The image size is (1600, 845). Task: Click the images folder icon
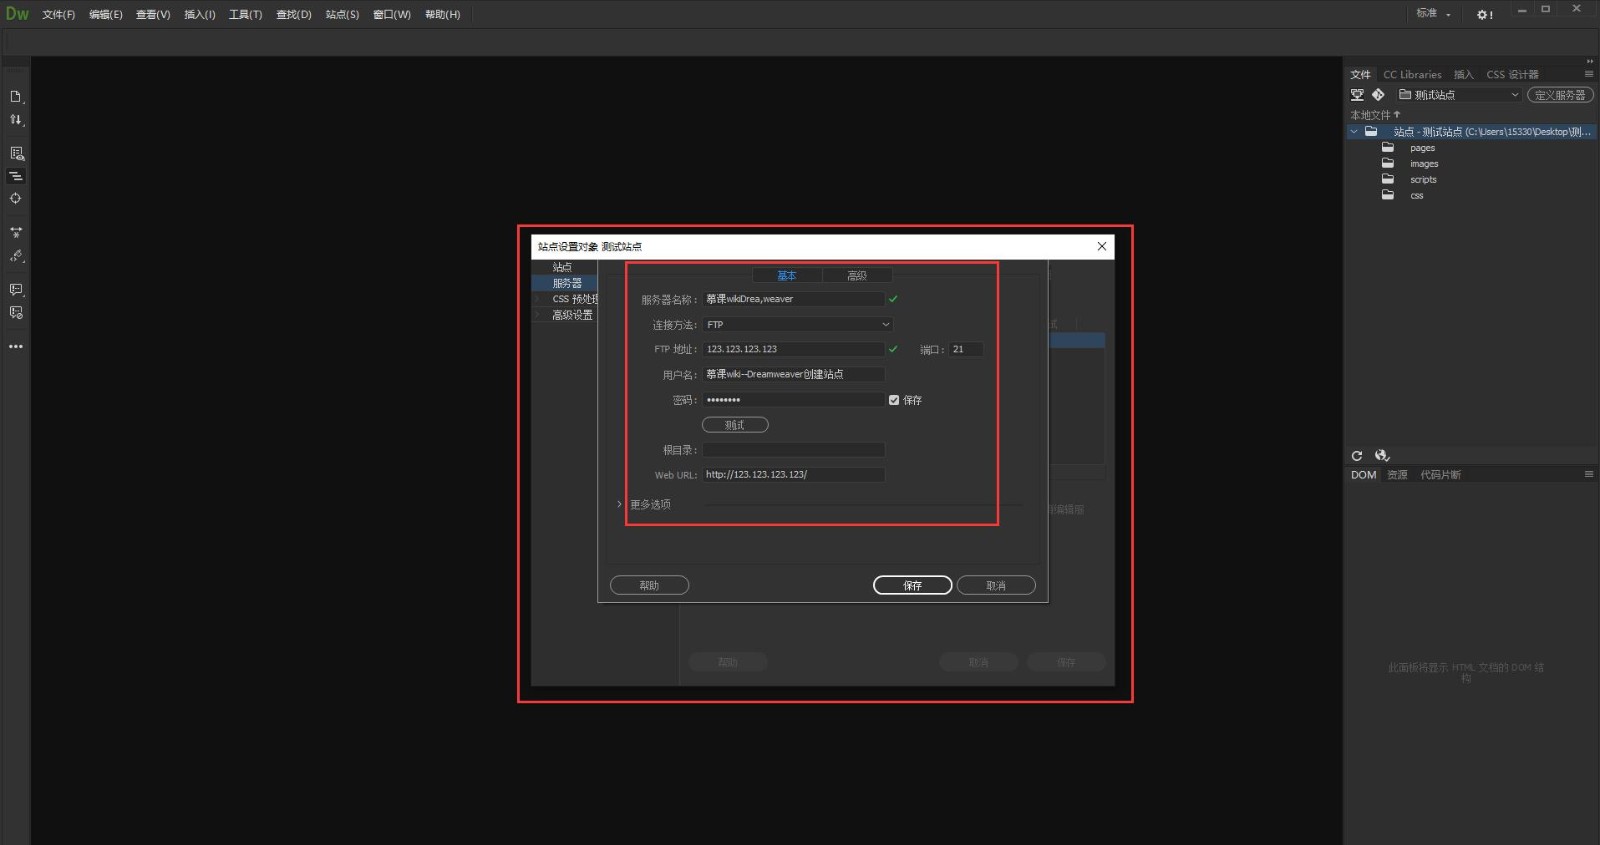1388,163
